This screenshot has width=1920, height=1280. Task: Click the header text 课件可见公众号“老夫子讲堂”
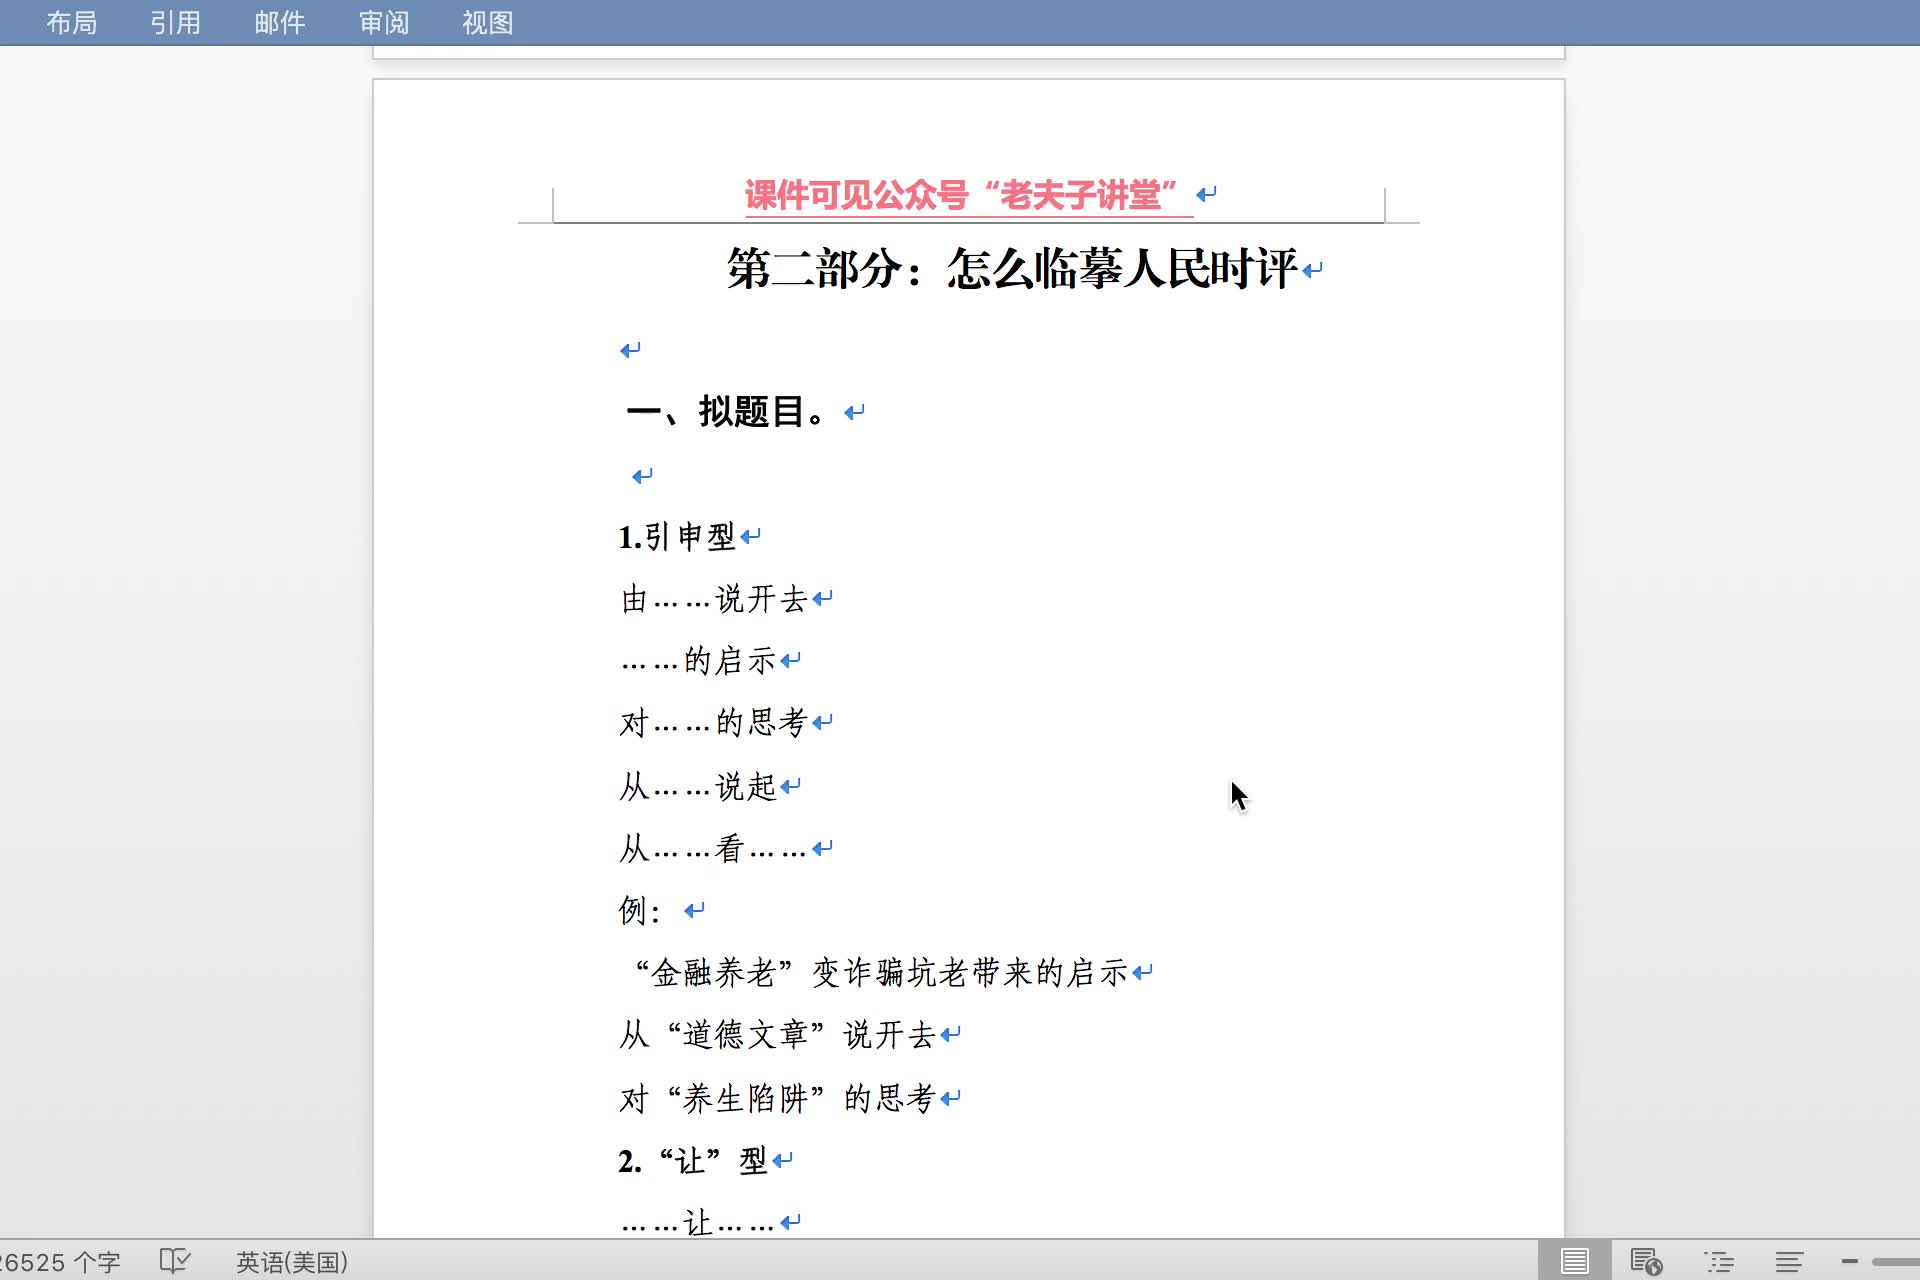(961, 194)
